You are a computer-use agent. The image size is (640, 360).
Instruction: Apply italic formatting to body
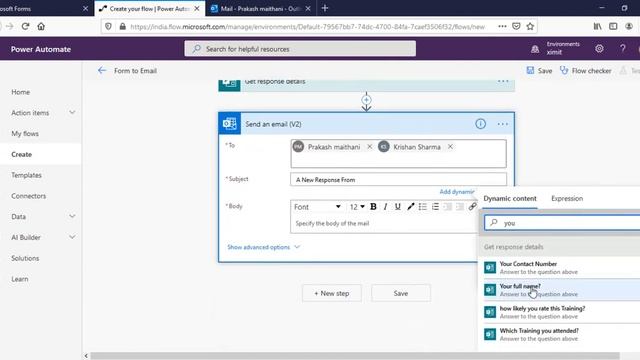click(x=385, y=207)
